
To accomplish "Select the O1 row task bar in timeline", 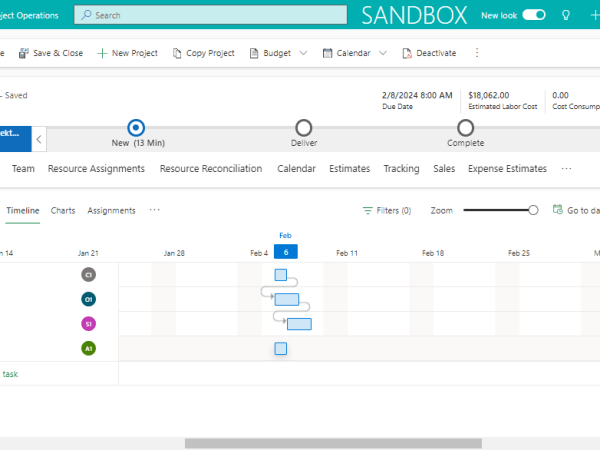I will 287,299.
